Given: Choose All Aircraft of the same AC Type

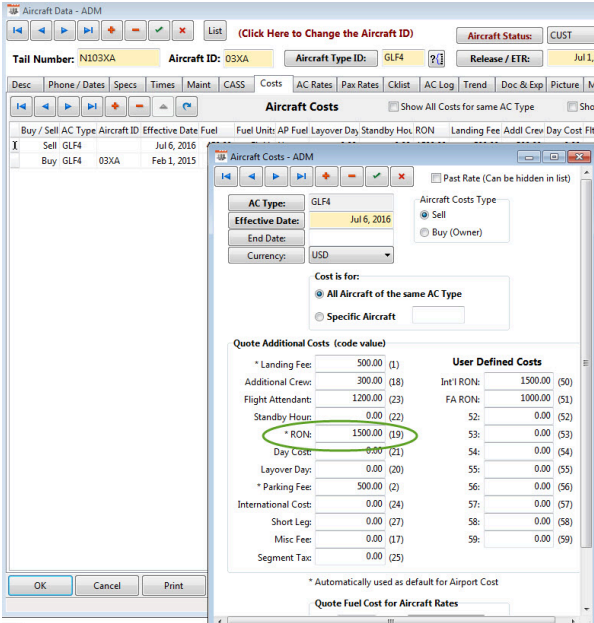Looking at the screenshot, I should click(x=319, y=294).
